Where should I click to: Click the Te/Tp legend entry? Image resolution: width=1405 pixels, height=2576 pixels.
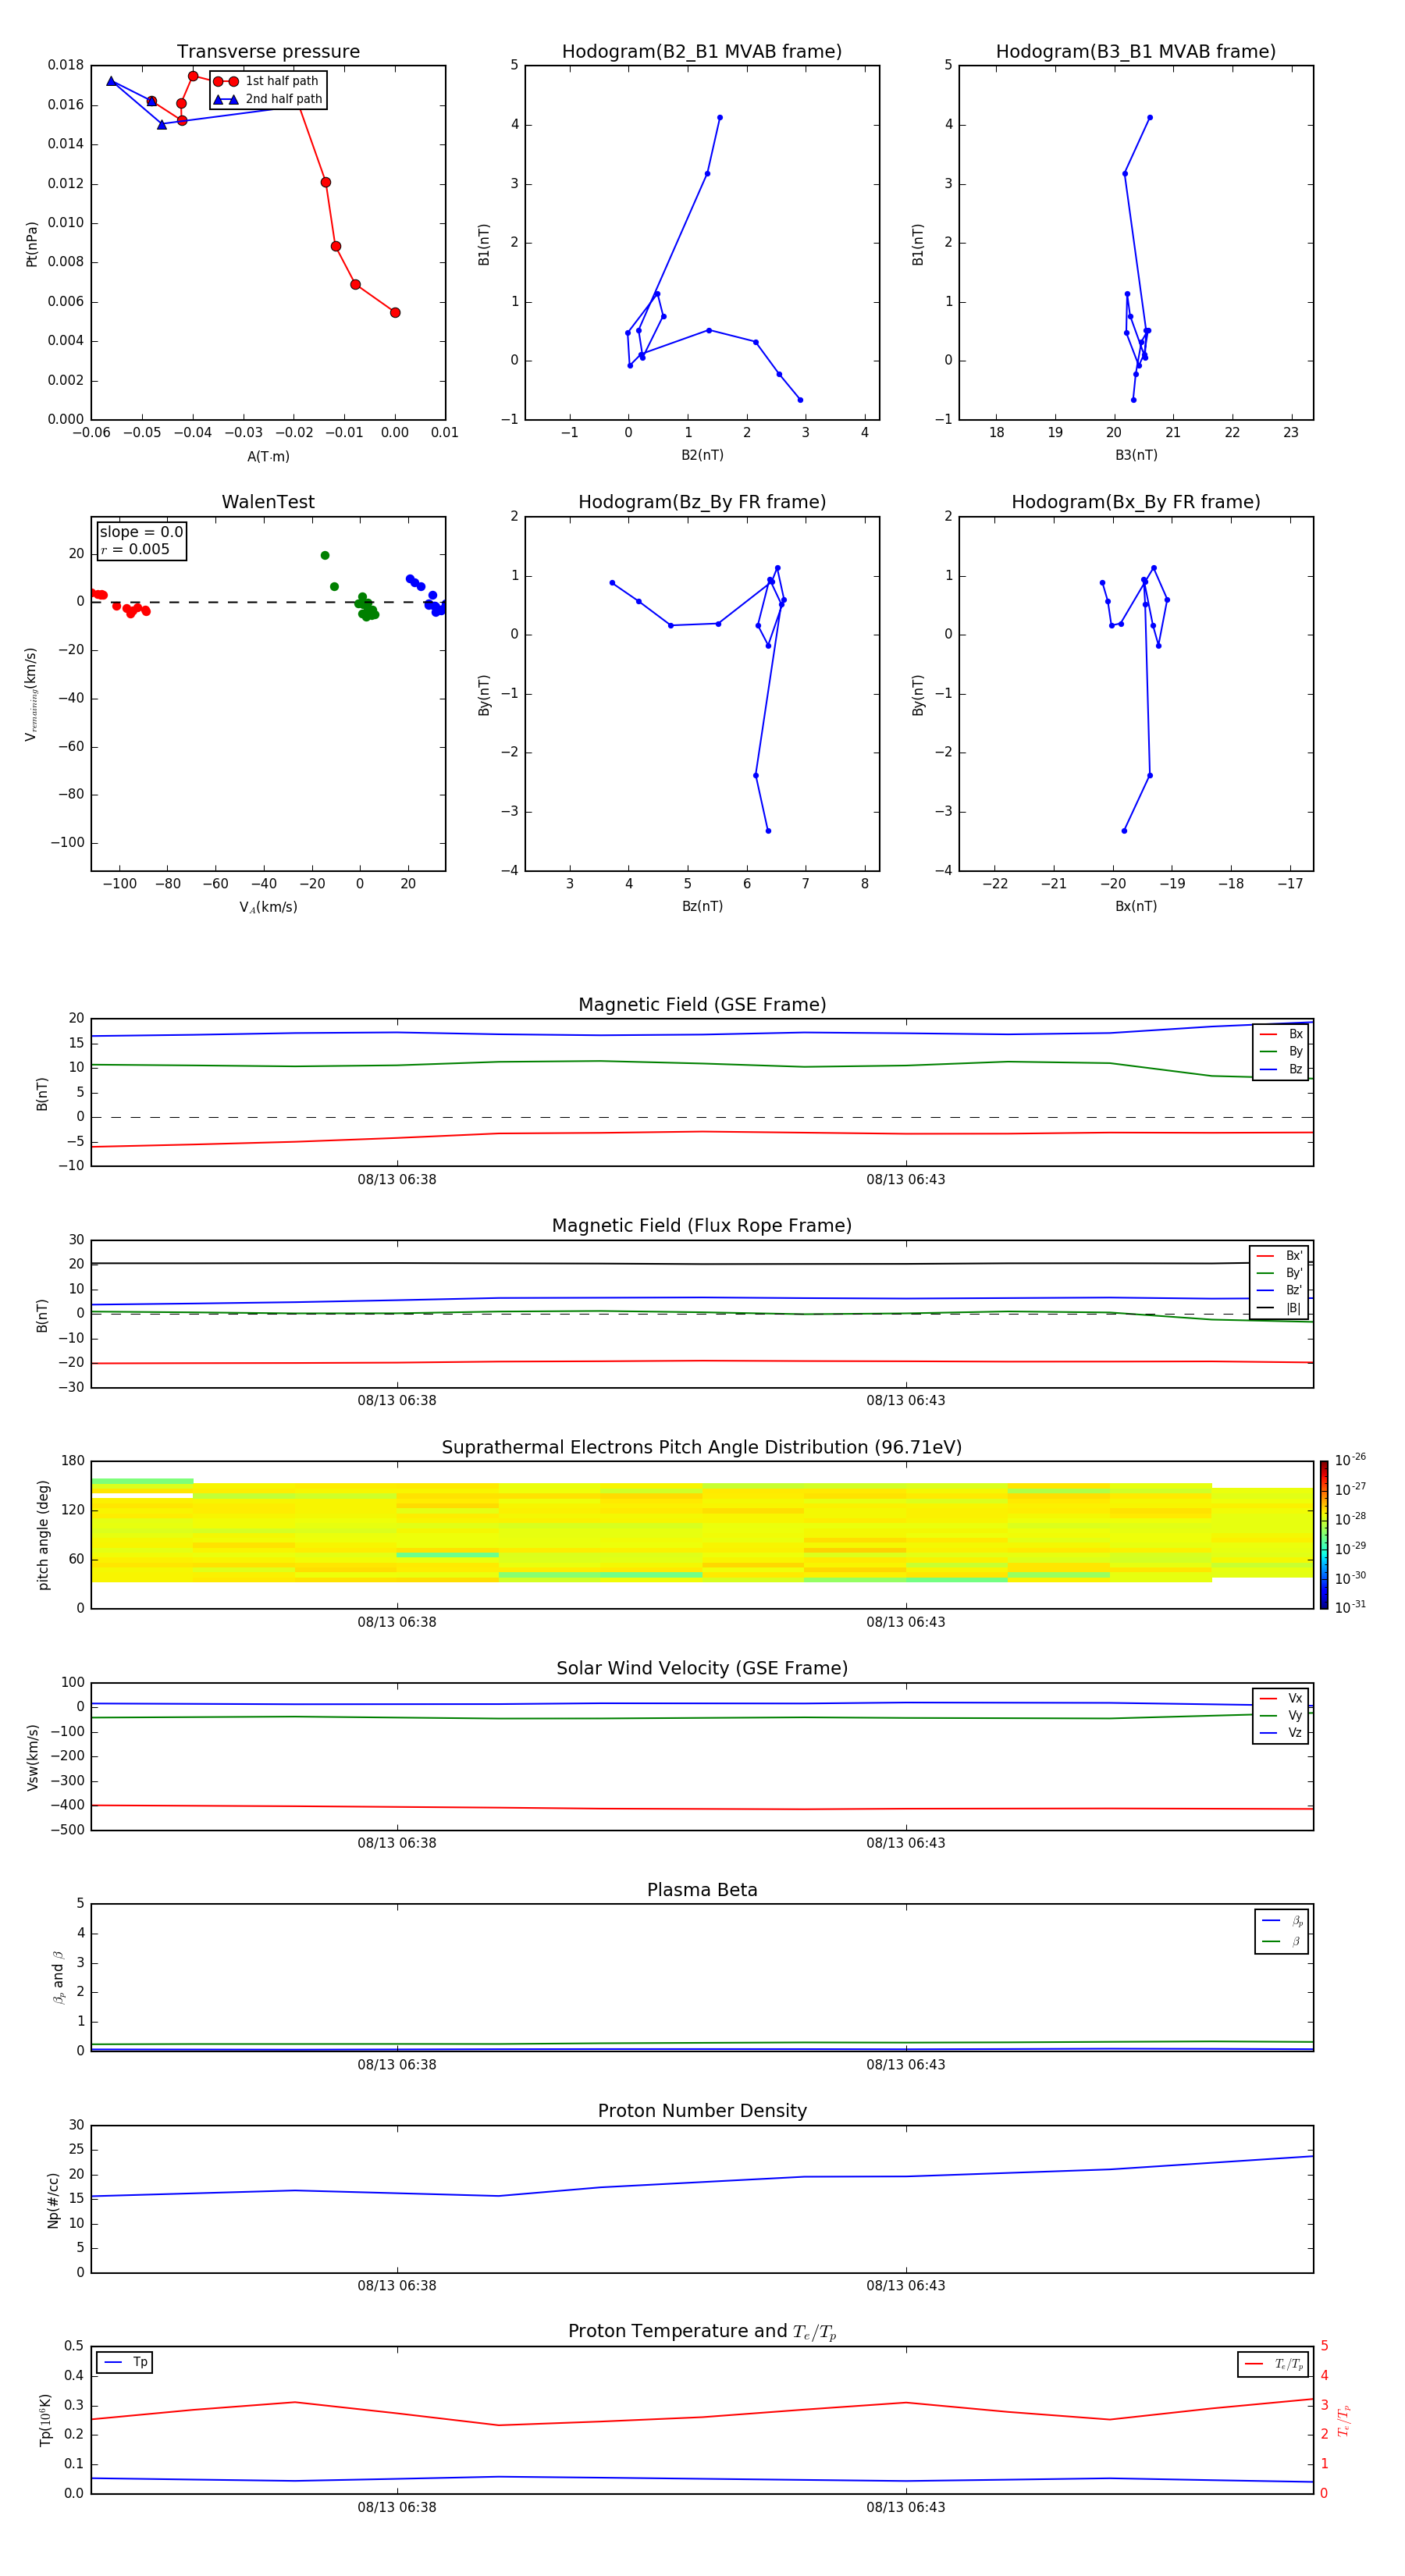(1273, 2364)
